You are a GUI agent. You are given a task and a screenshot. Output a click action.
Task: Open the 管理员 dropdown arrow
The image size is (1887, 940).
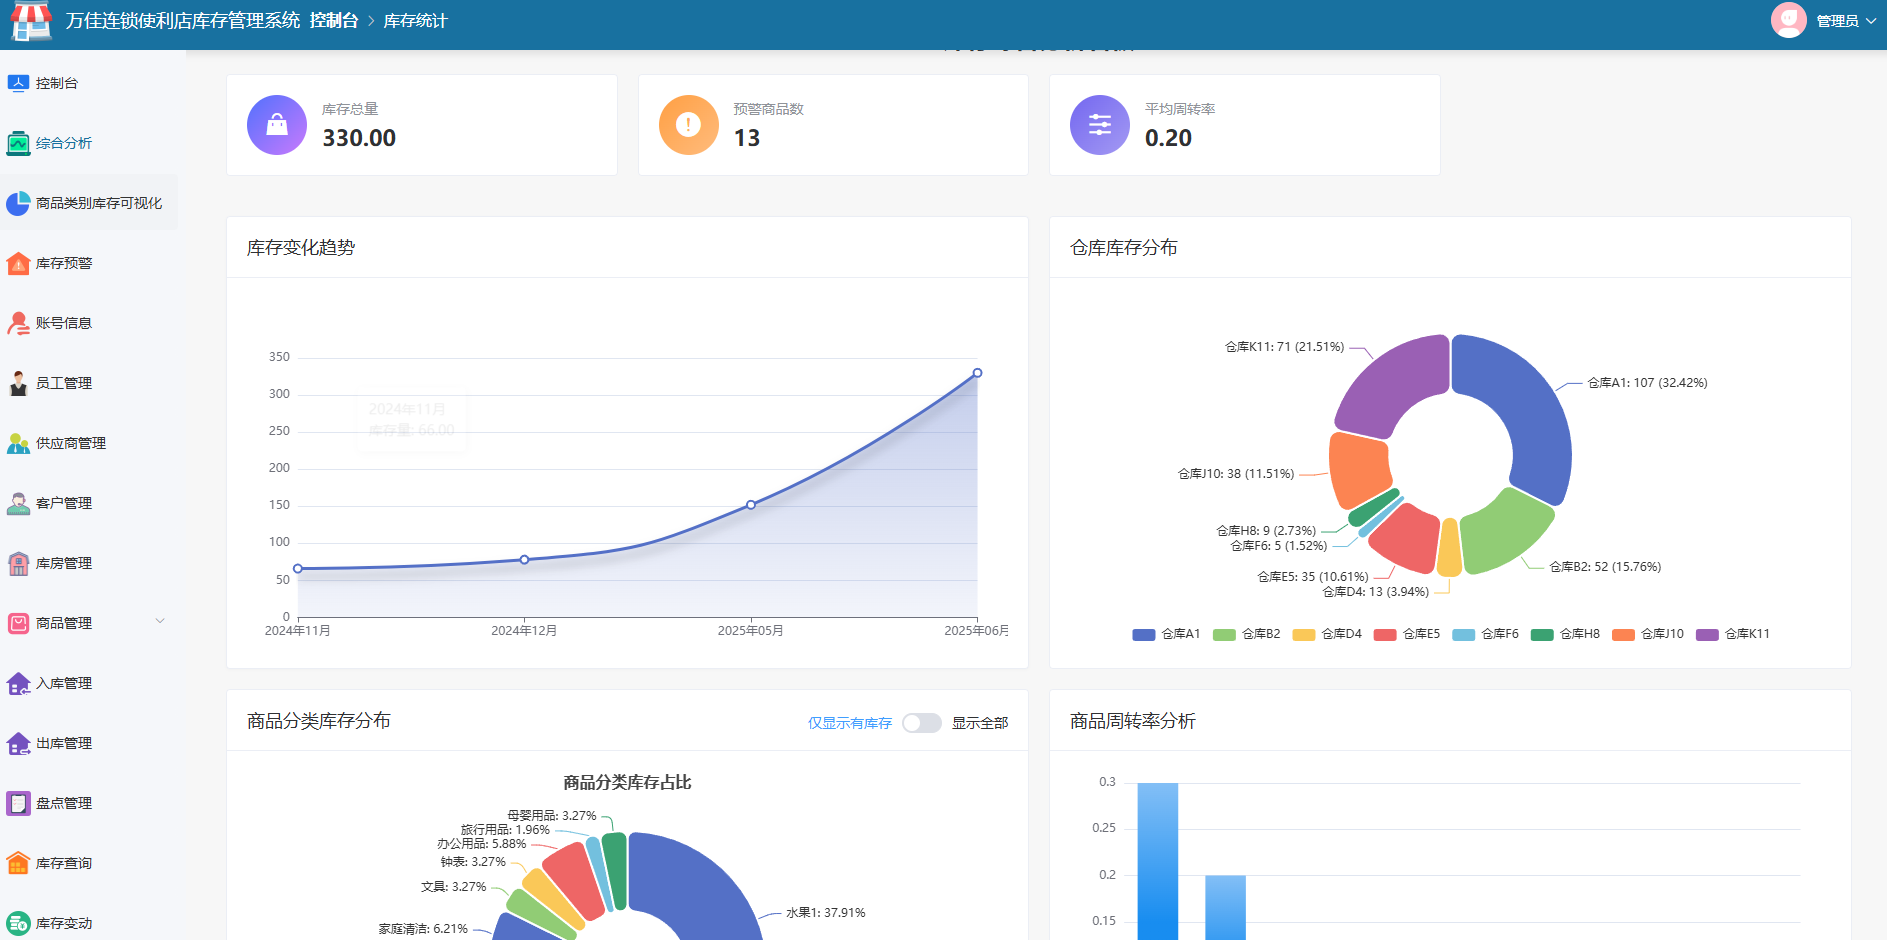(1871, 21)
